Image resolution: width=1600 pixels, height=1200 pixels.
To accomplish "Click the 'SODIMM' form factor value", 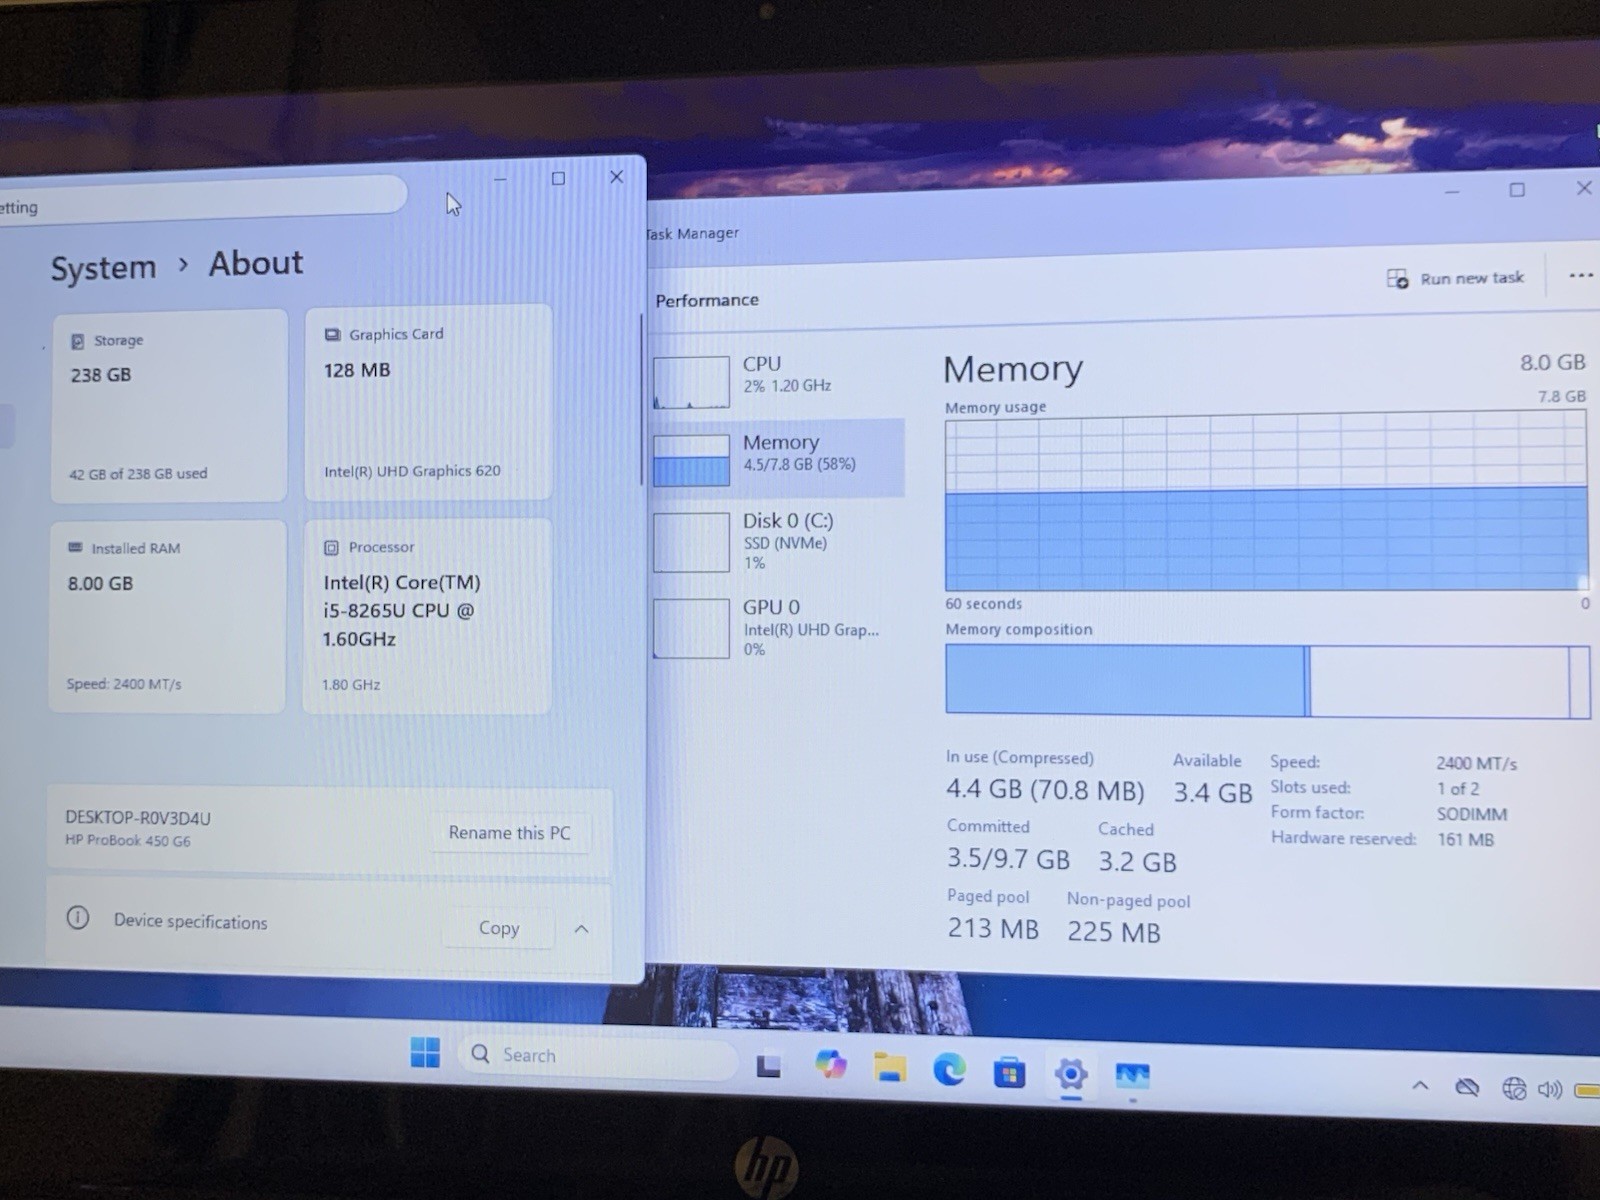I will point(1471,814).
